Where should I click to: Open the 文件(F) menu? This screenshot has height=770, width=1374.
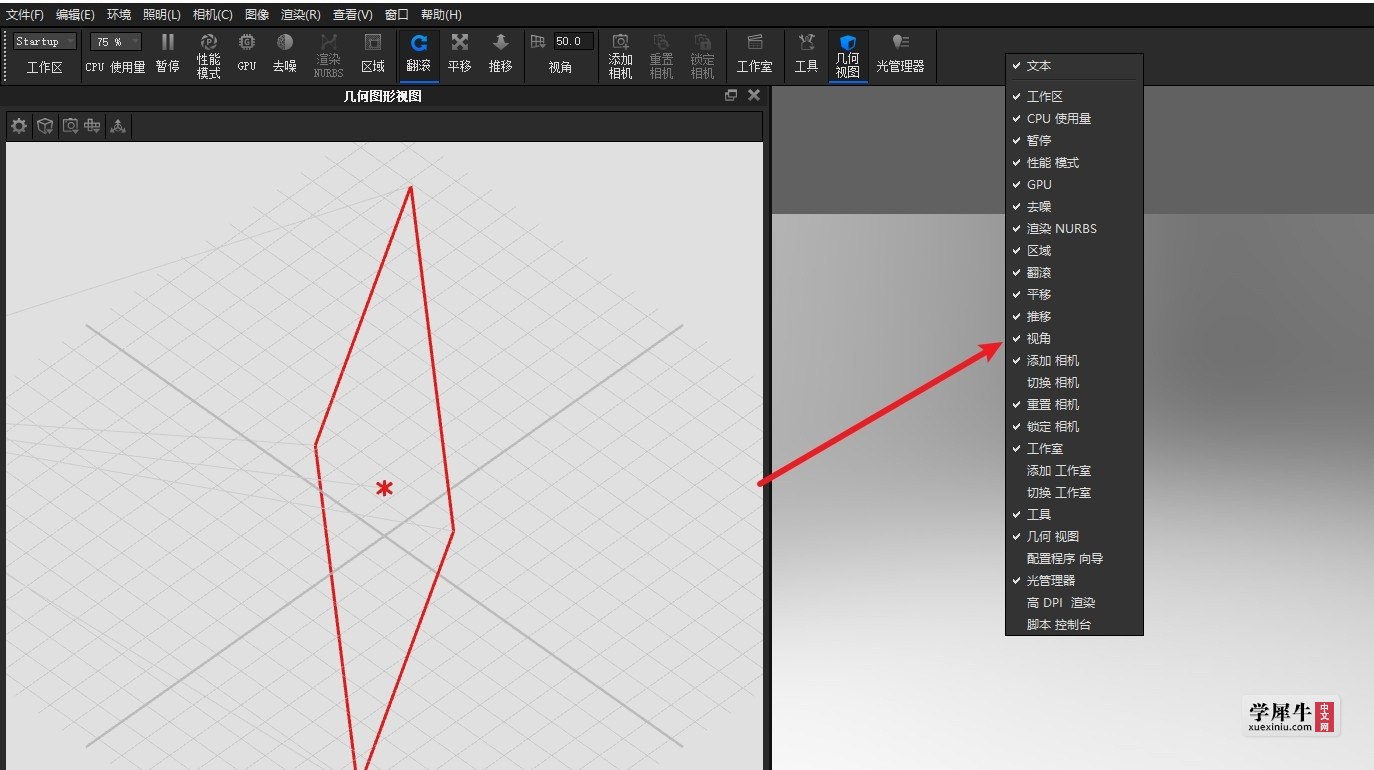coord(25,15)
